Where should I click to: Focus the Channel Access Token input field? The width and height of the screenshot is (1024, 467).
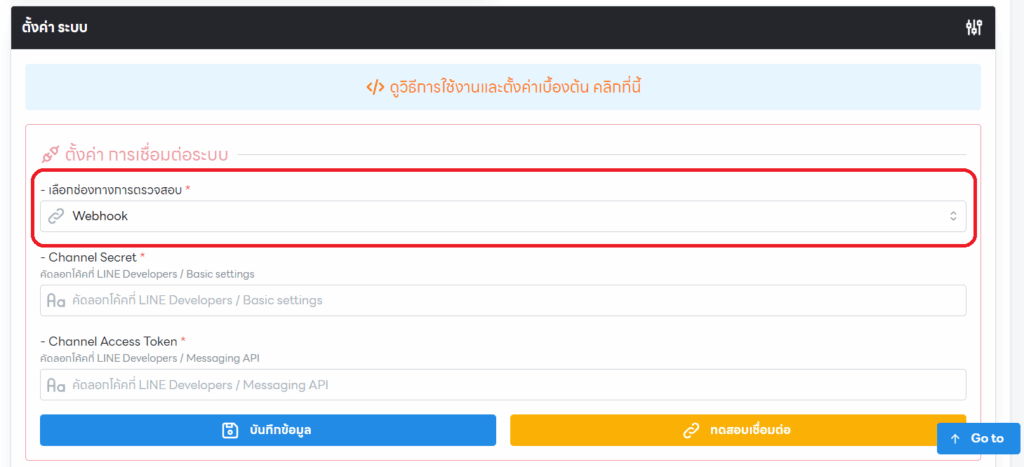point(503,385)
